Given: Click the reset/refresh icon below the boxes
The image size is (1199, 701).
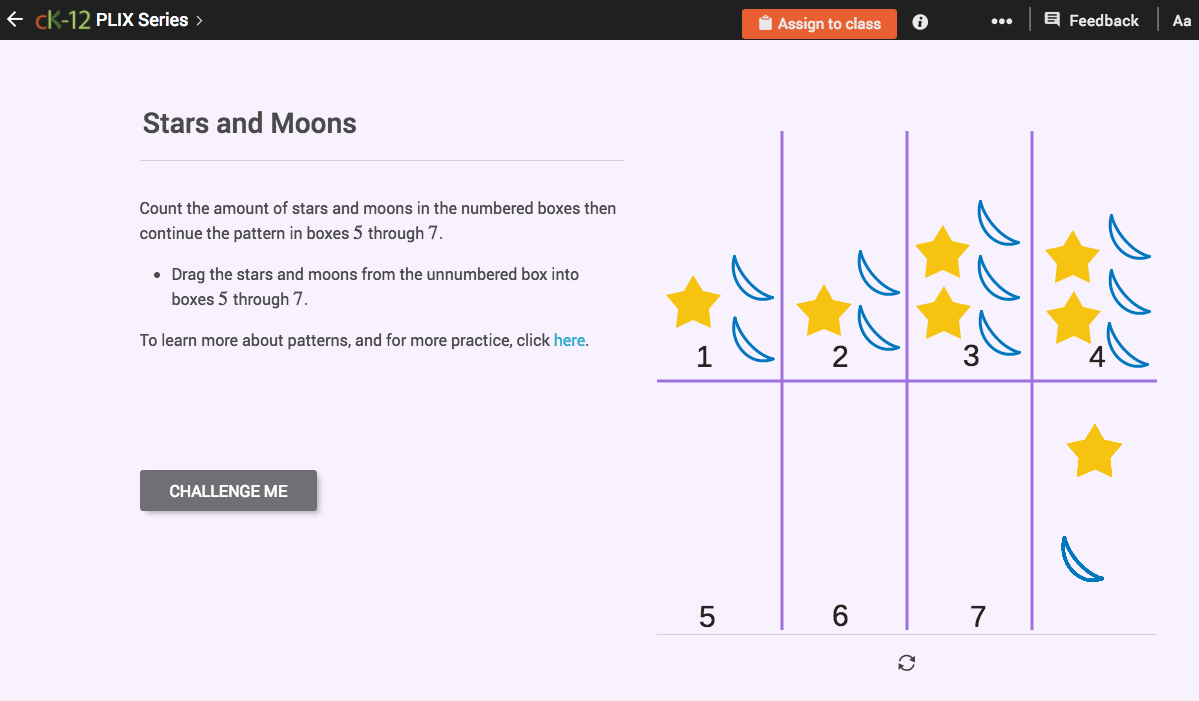Looking at the screenshot, I should pyautogui.click(x=905, y=663).
